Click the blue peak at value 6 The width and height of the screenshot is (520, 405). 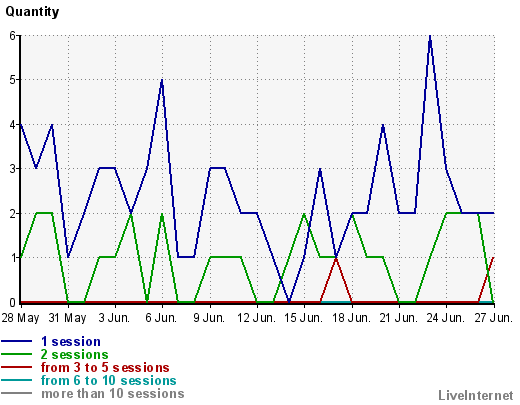[x=430, y=36]
